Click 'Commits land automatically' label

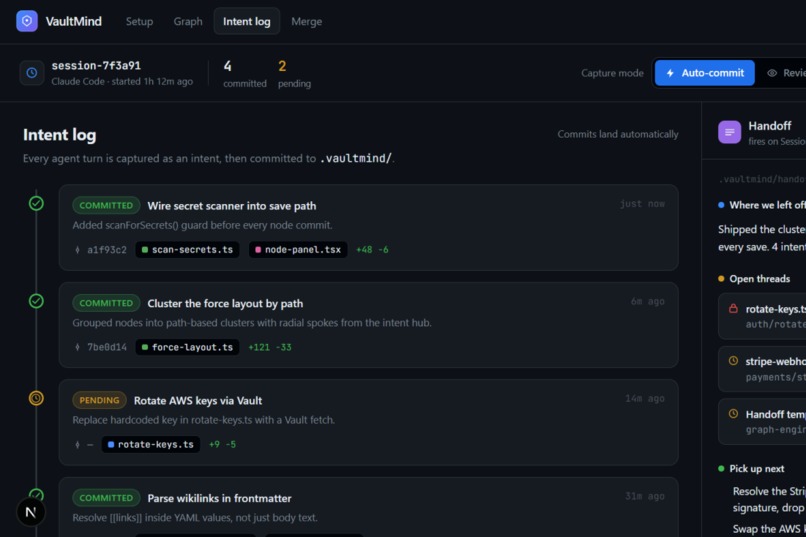click(x=618, y=134)
